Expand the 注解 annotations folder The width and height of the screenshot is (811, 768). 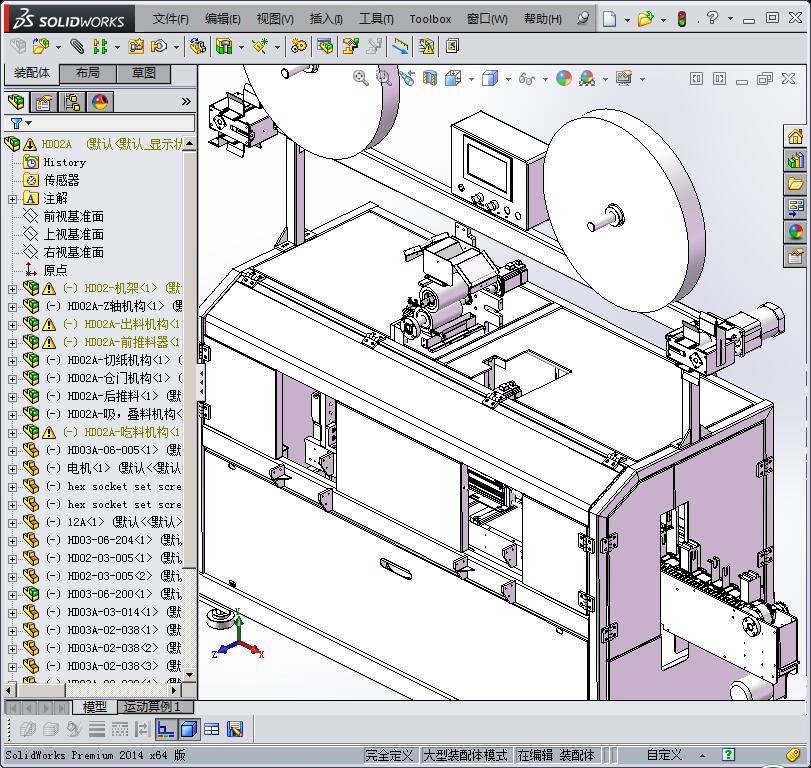[12, 199]
